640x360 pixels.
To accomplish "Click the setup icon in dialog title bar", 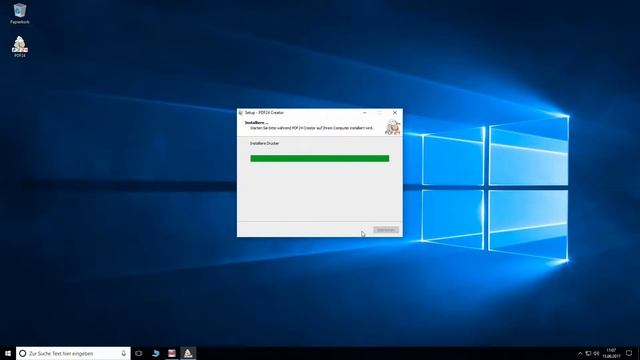I will (240, 113).
